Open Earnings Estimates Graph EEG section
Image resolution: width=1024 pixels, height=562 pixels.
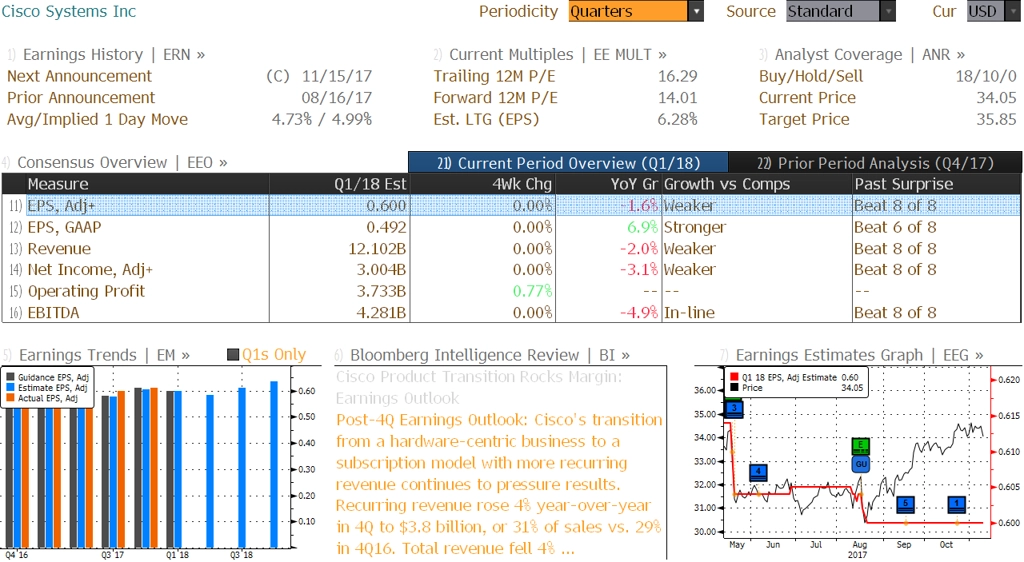pyautogui.click(x=859, y=354)
